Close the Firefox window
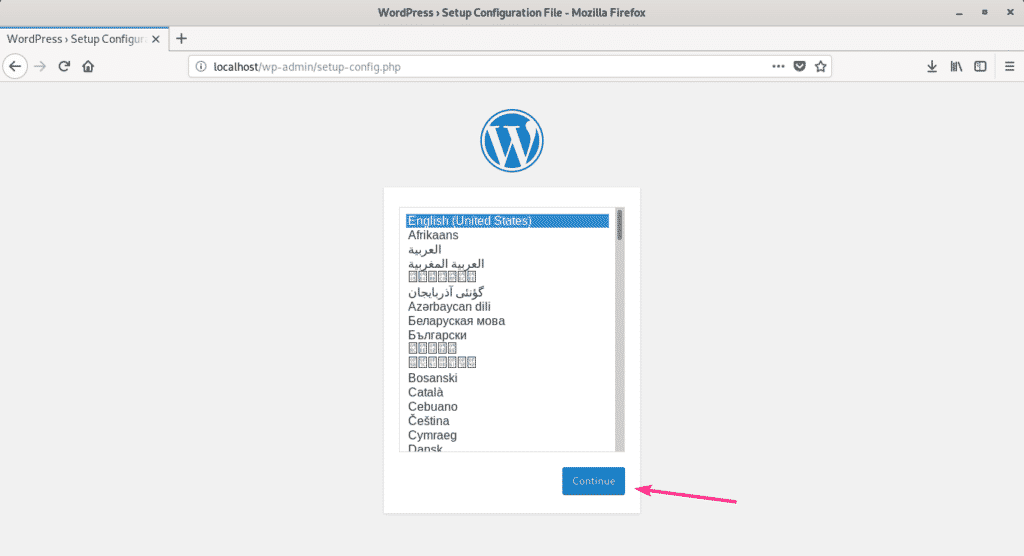 click(x=1010, y=12)
